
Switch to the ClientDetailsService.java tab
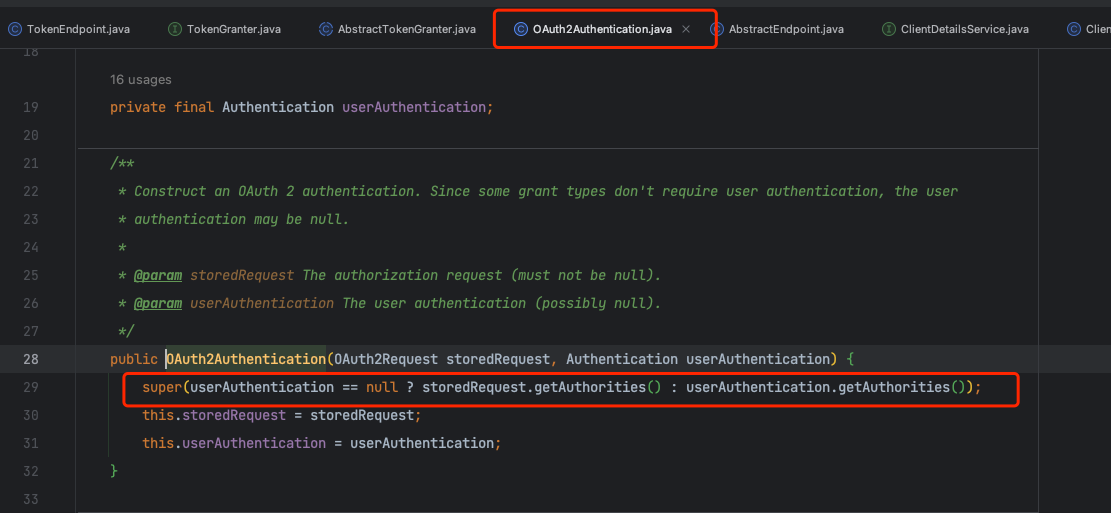[x=964, y=29]
